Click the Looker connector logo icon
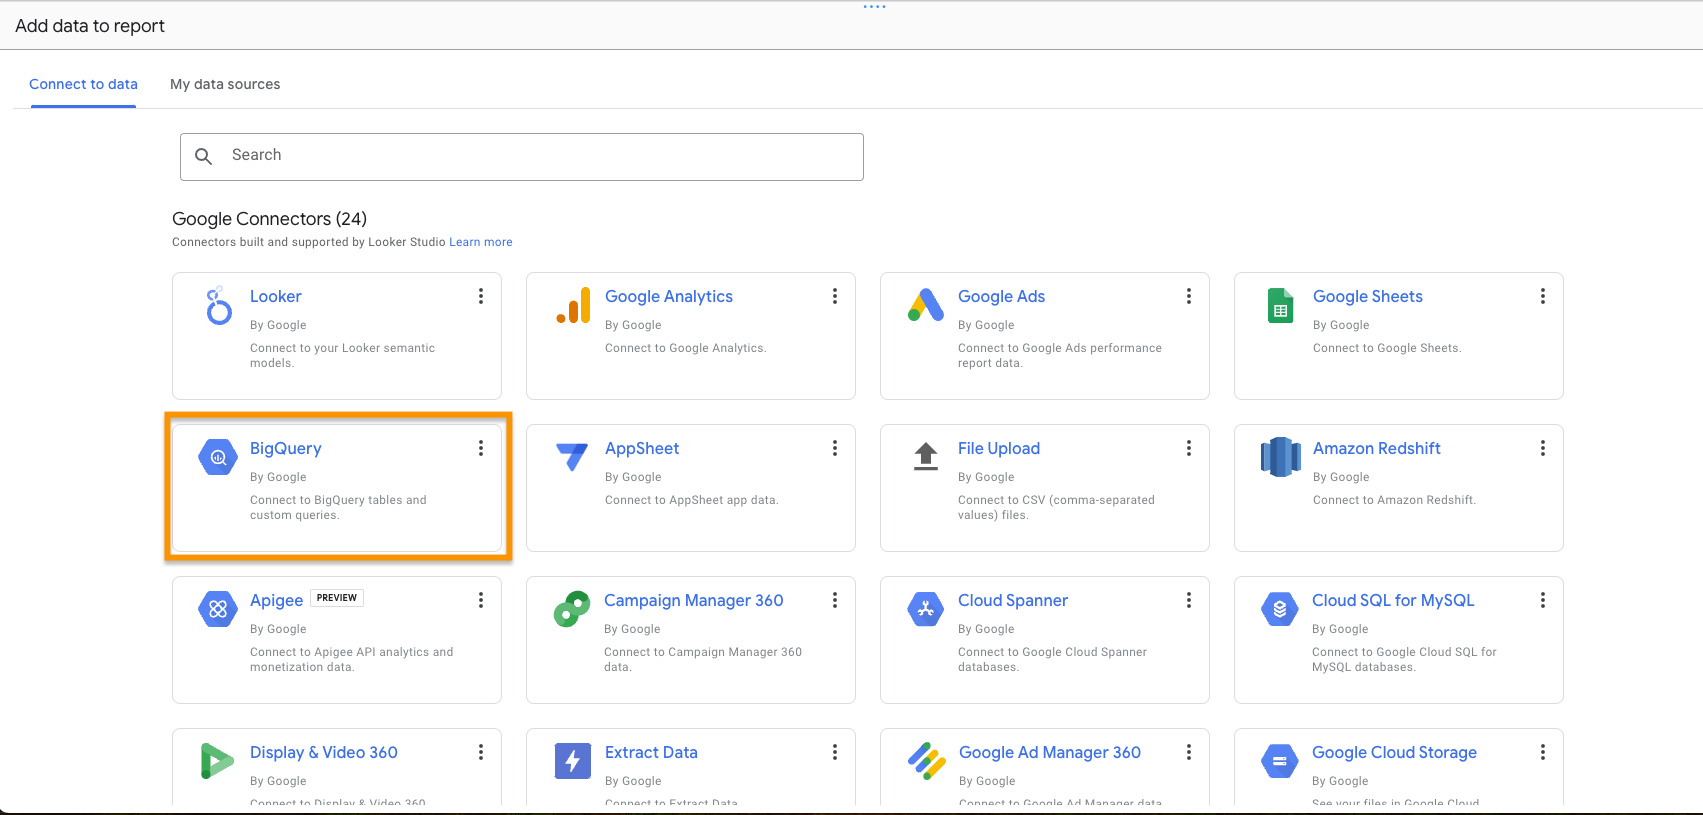 point(218,306)
